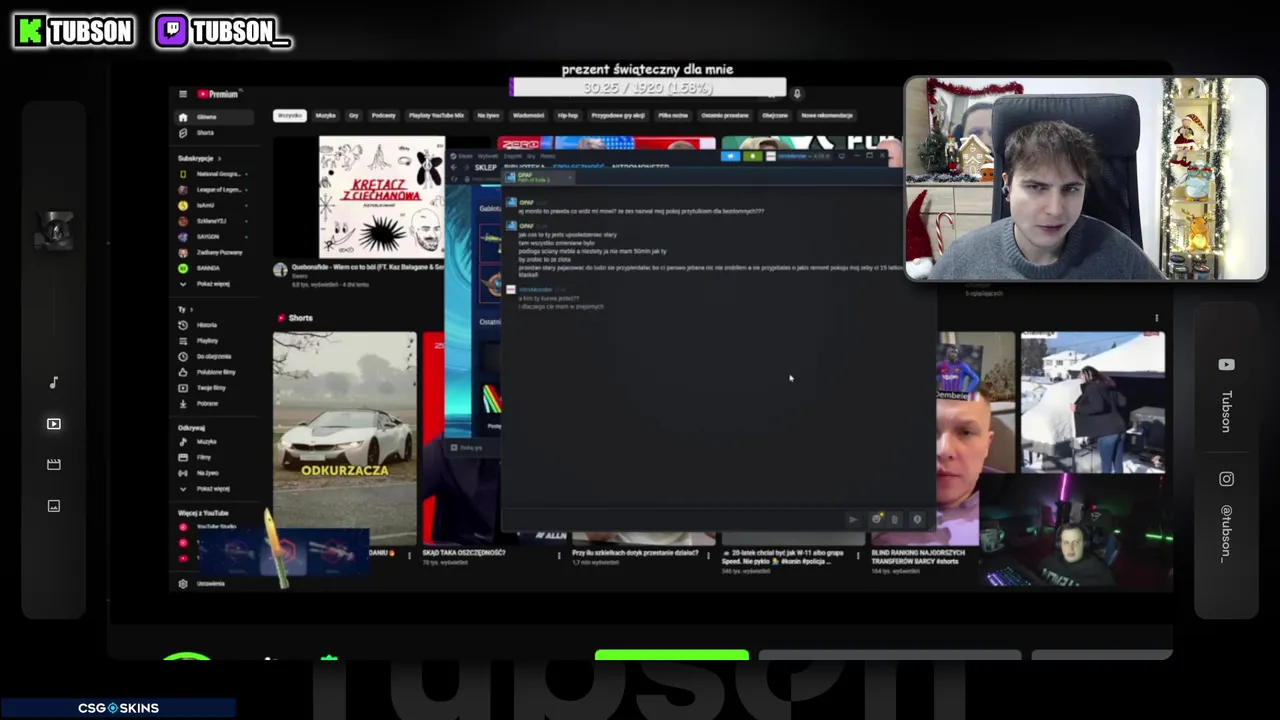Image resolution: width=1280 pixels, height=720 pixels.
Task: Open the Quebonafide Wiem co to ból title
Action: click(x=367, y=267)
